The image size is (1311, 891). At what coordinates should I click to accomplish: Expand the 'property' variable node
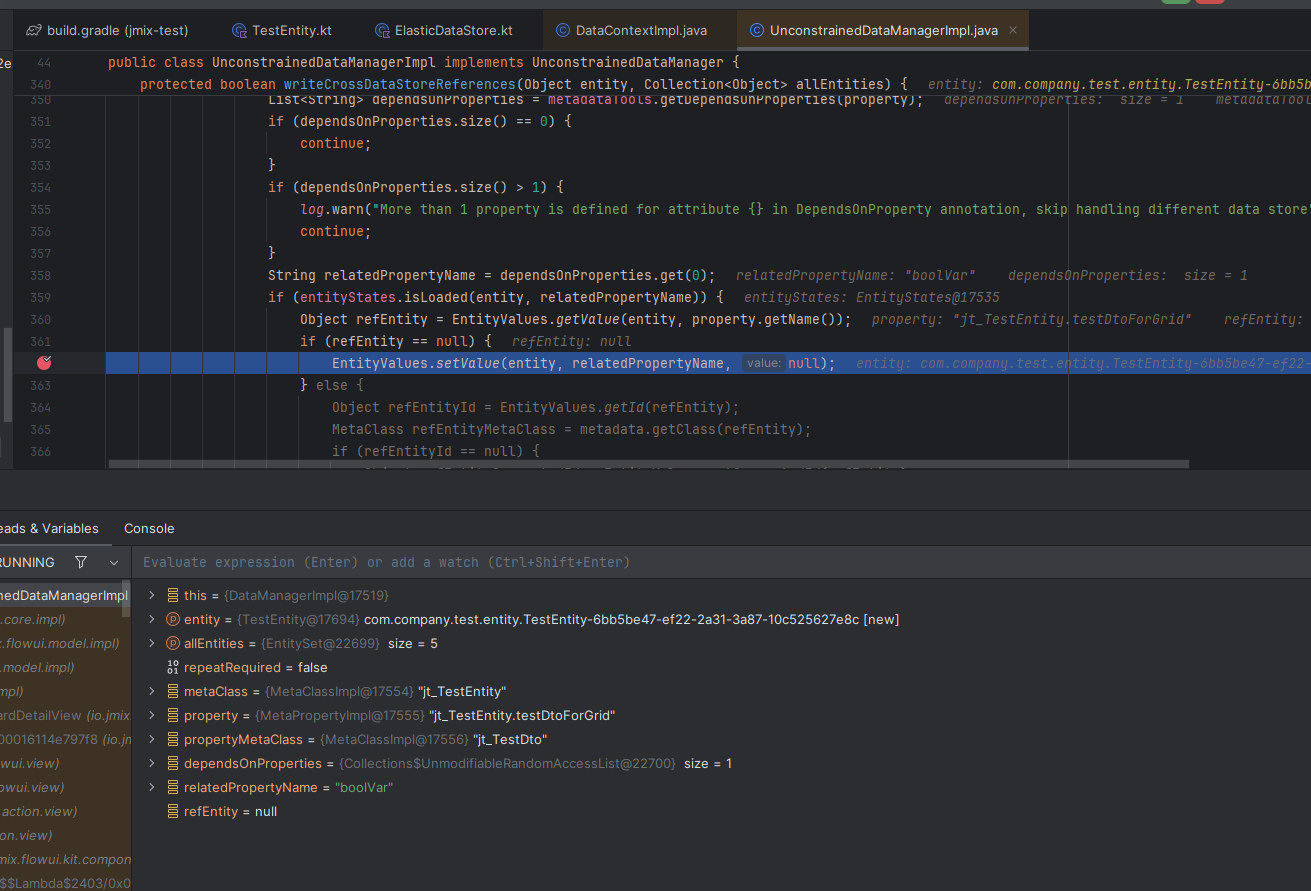pyautogui.click(x=152, y=716)
